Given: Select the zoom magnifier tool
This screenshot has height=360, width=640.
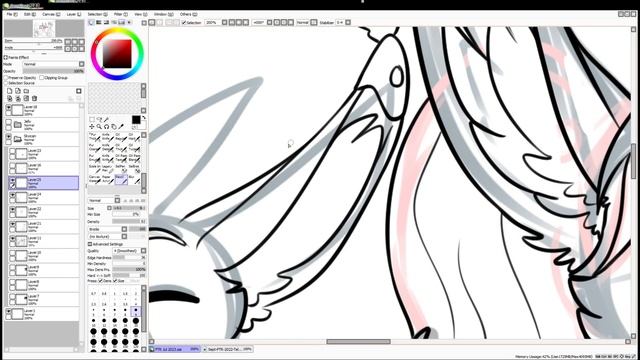Looking at the screenshot, I should (99, 127).
